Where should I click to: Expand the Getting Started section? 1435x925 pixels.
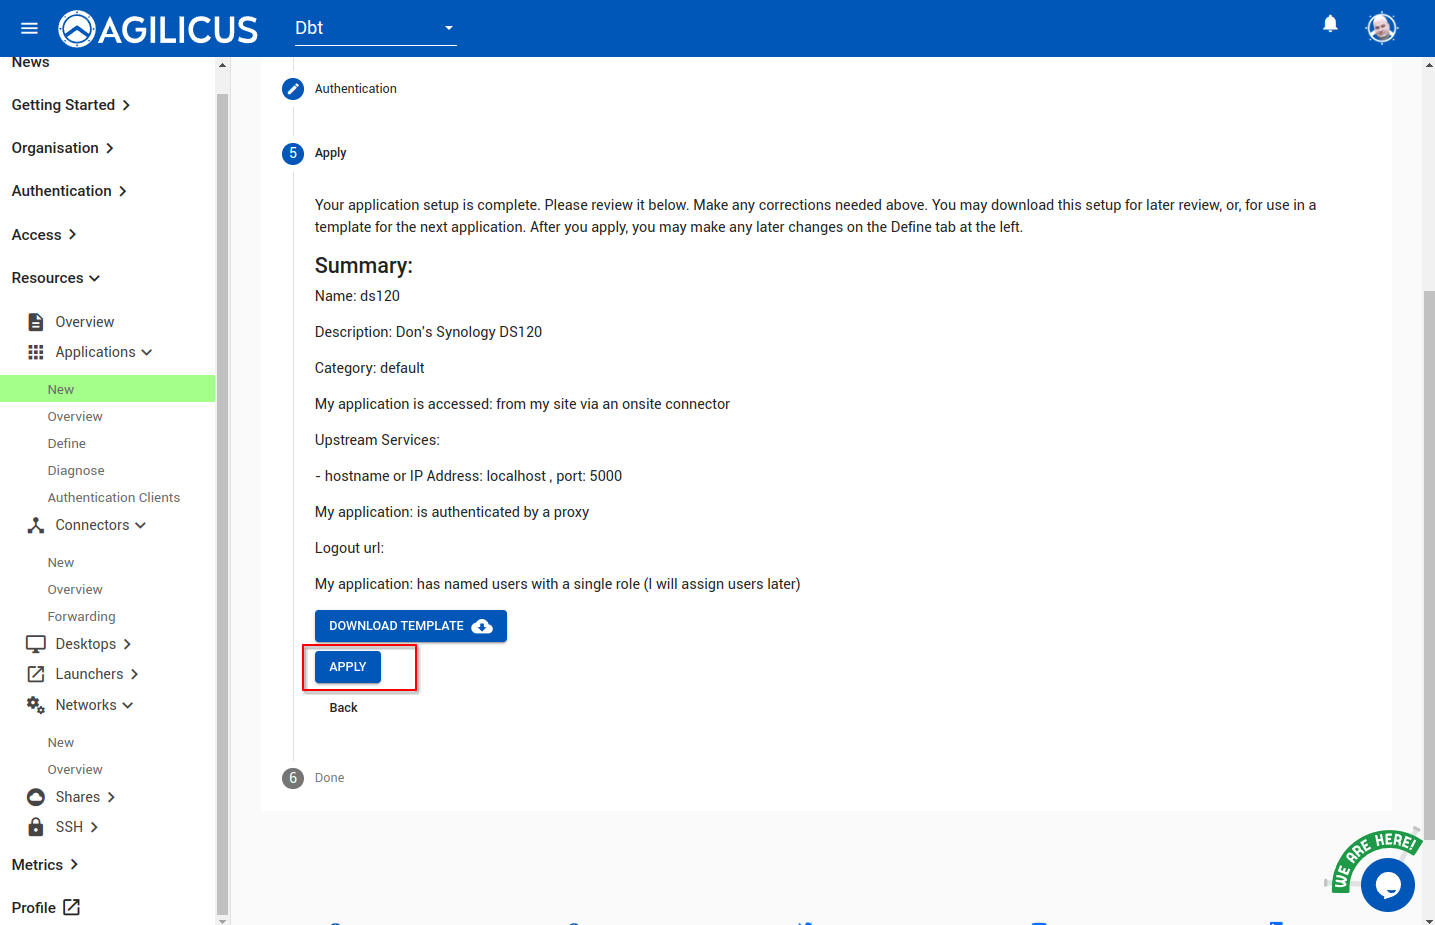point(70,105)
